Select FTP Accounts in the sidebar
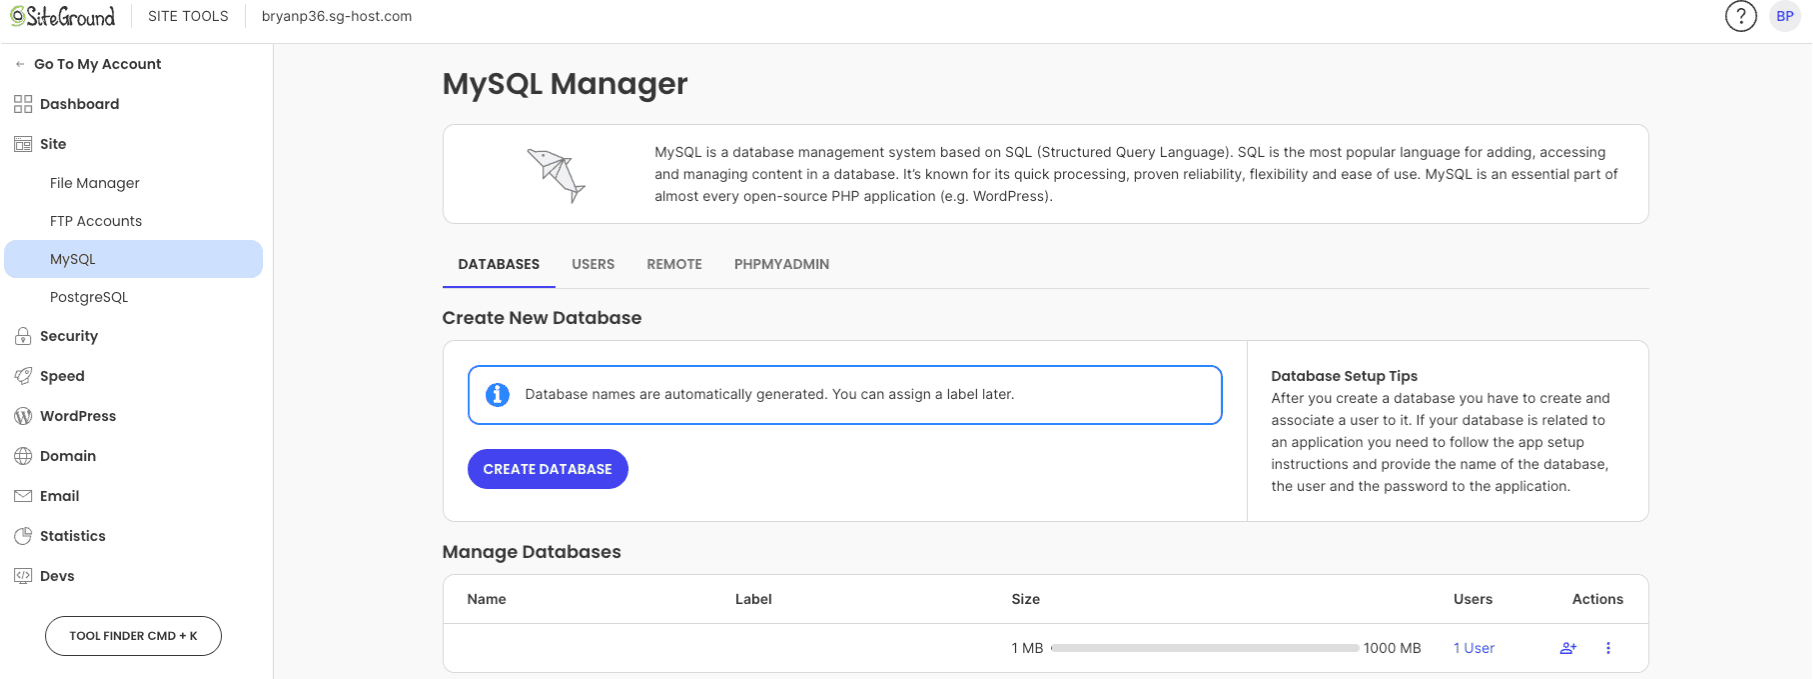This screenshot has width=1813, height=679. 96,221
